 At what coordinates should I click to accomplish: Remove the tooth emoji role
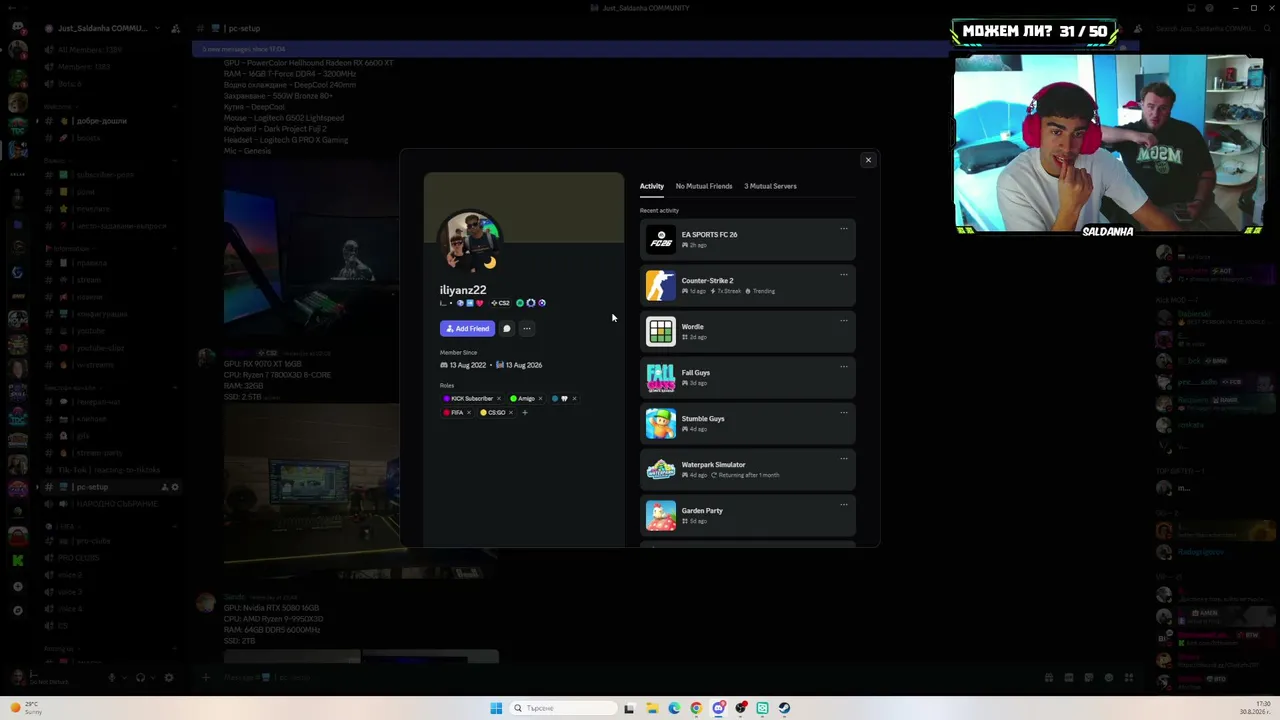(x=574, y=399)
